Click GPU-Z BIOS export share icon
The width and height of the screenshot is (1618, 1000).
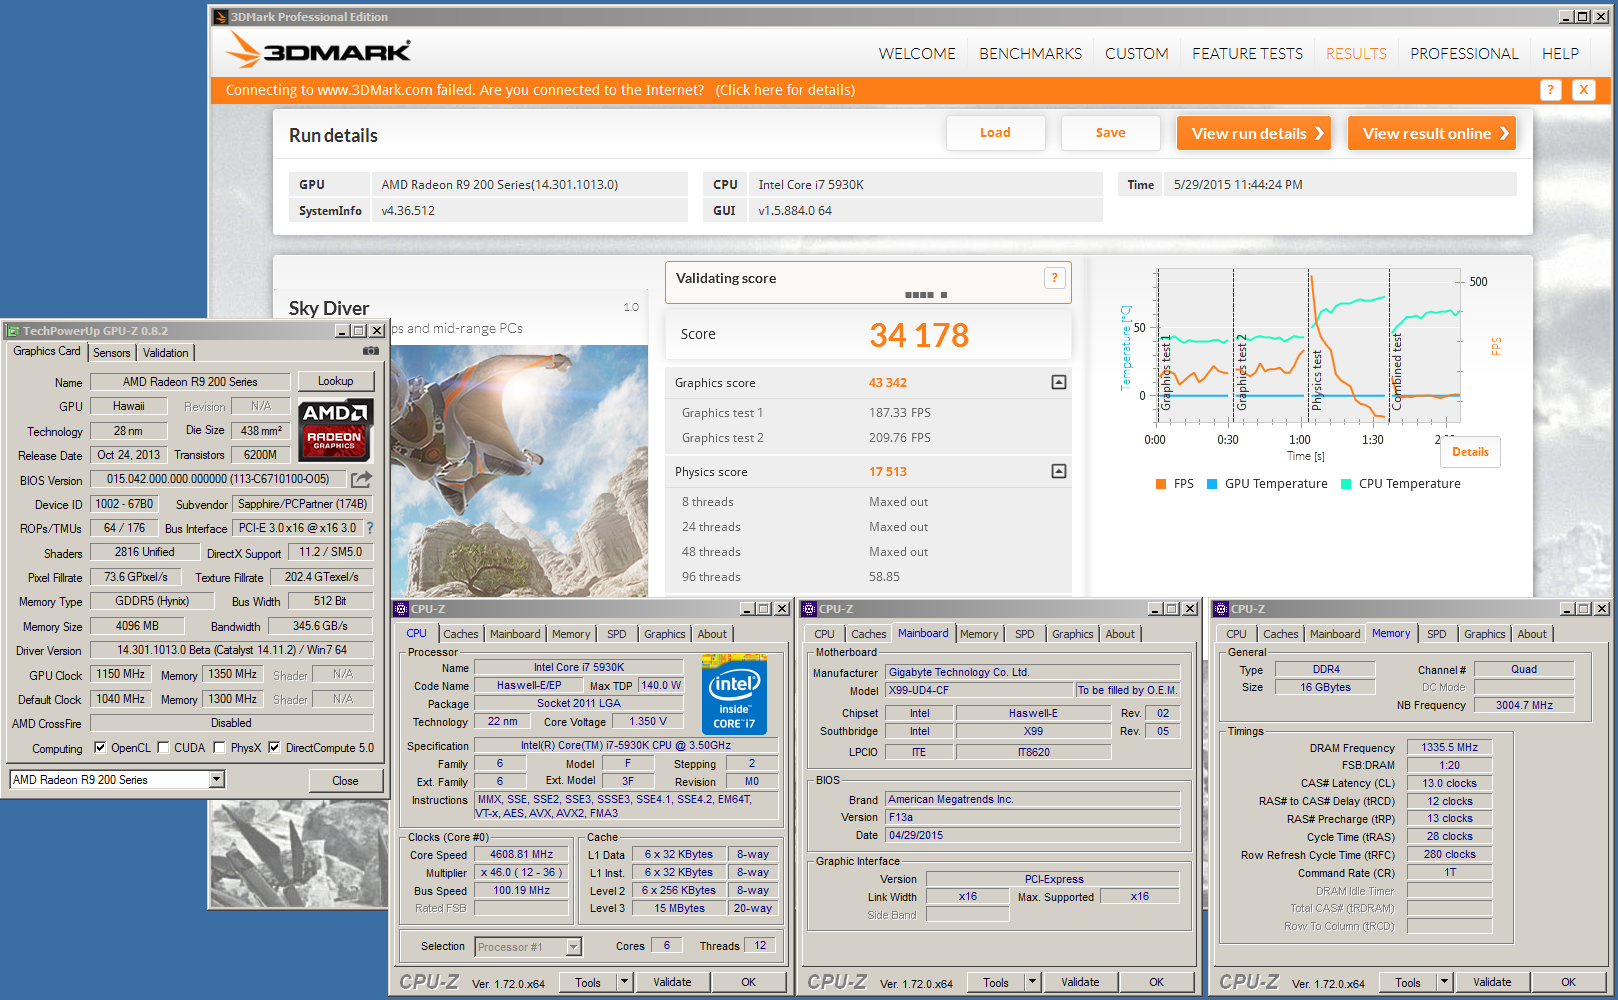tap(361, 480)
